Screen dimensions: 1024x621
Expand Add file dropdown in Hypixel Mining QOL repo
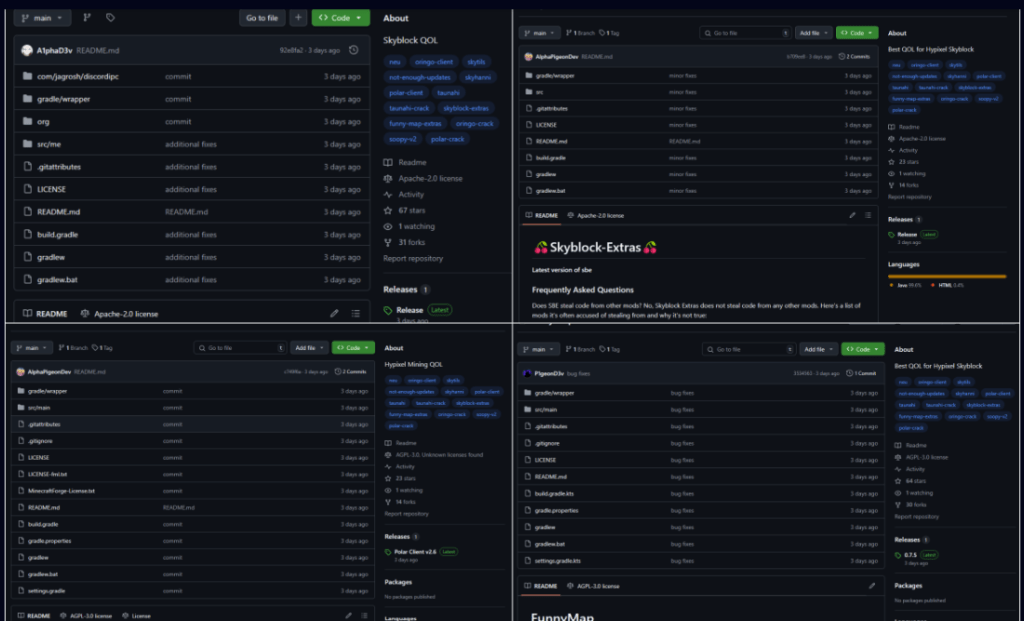310,348
